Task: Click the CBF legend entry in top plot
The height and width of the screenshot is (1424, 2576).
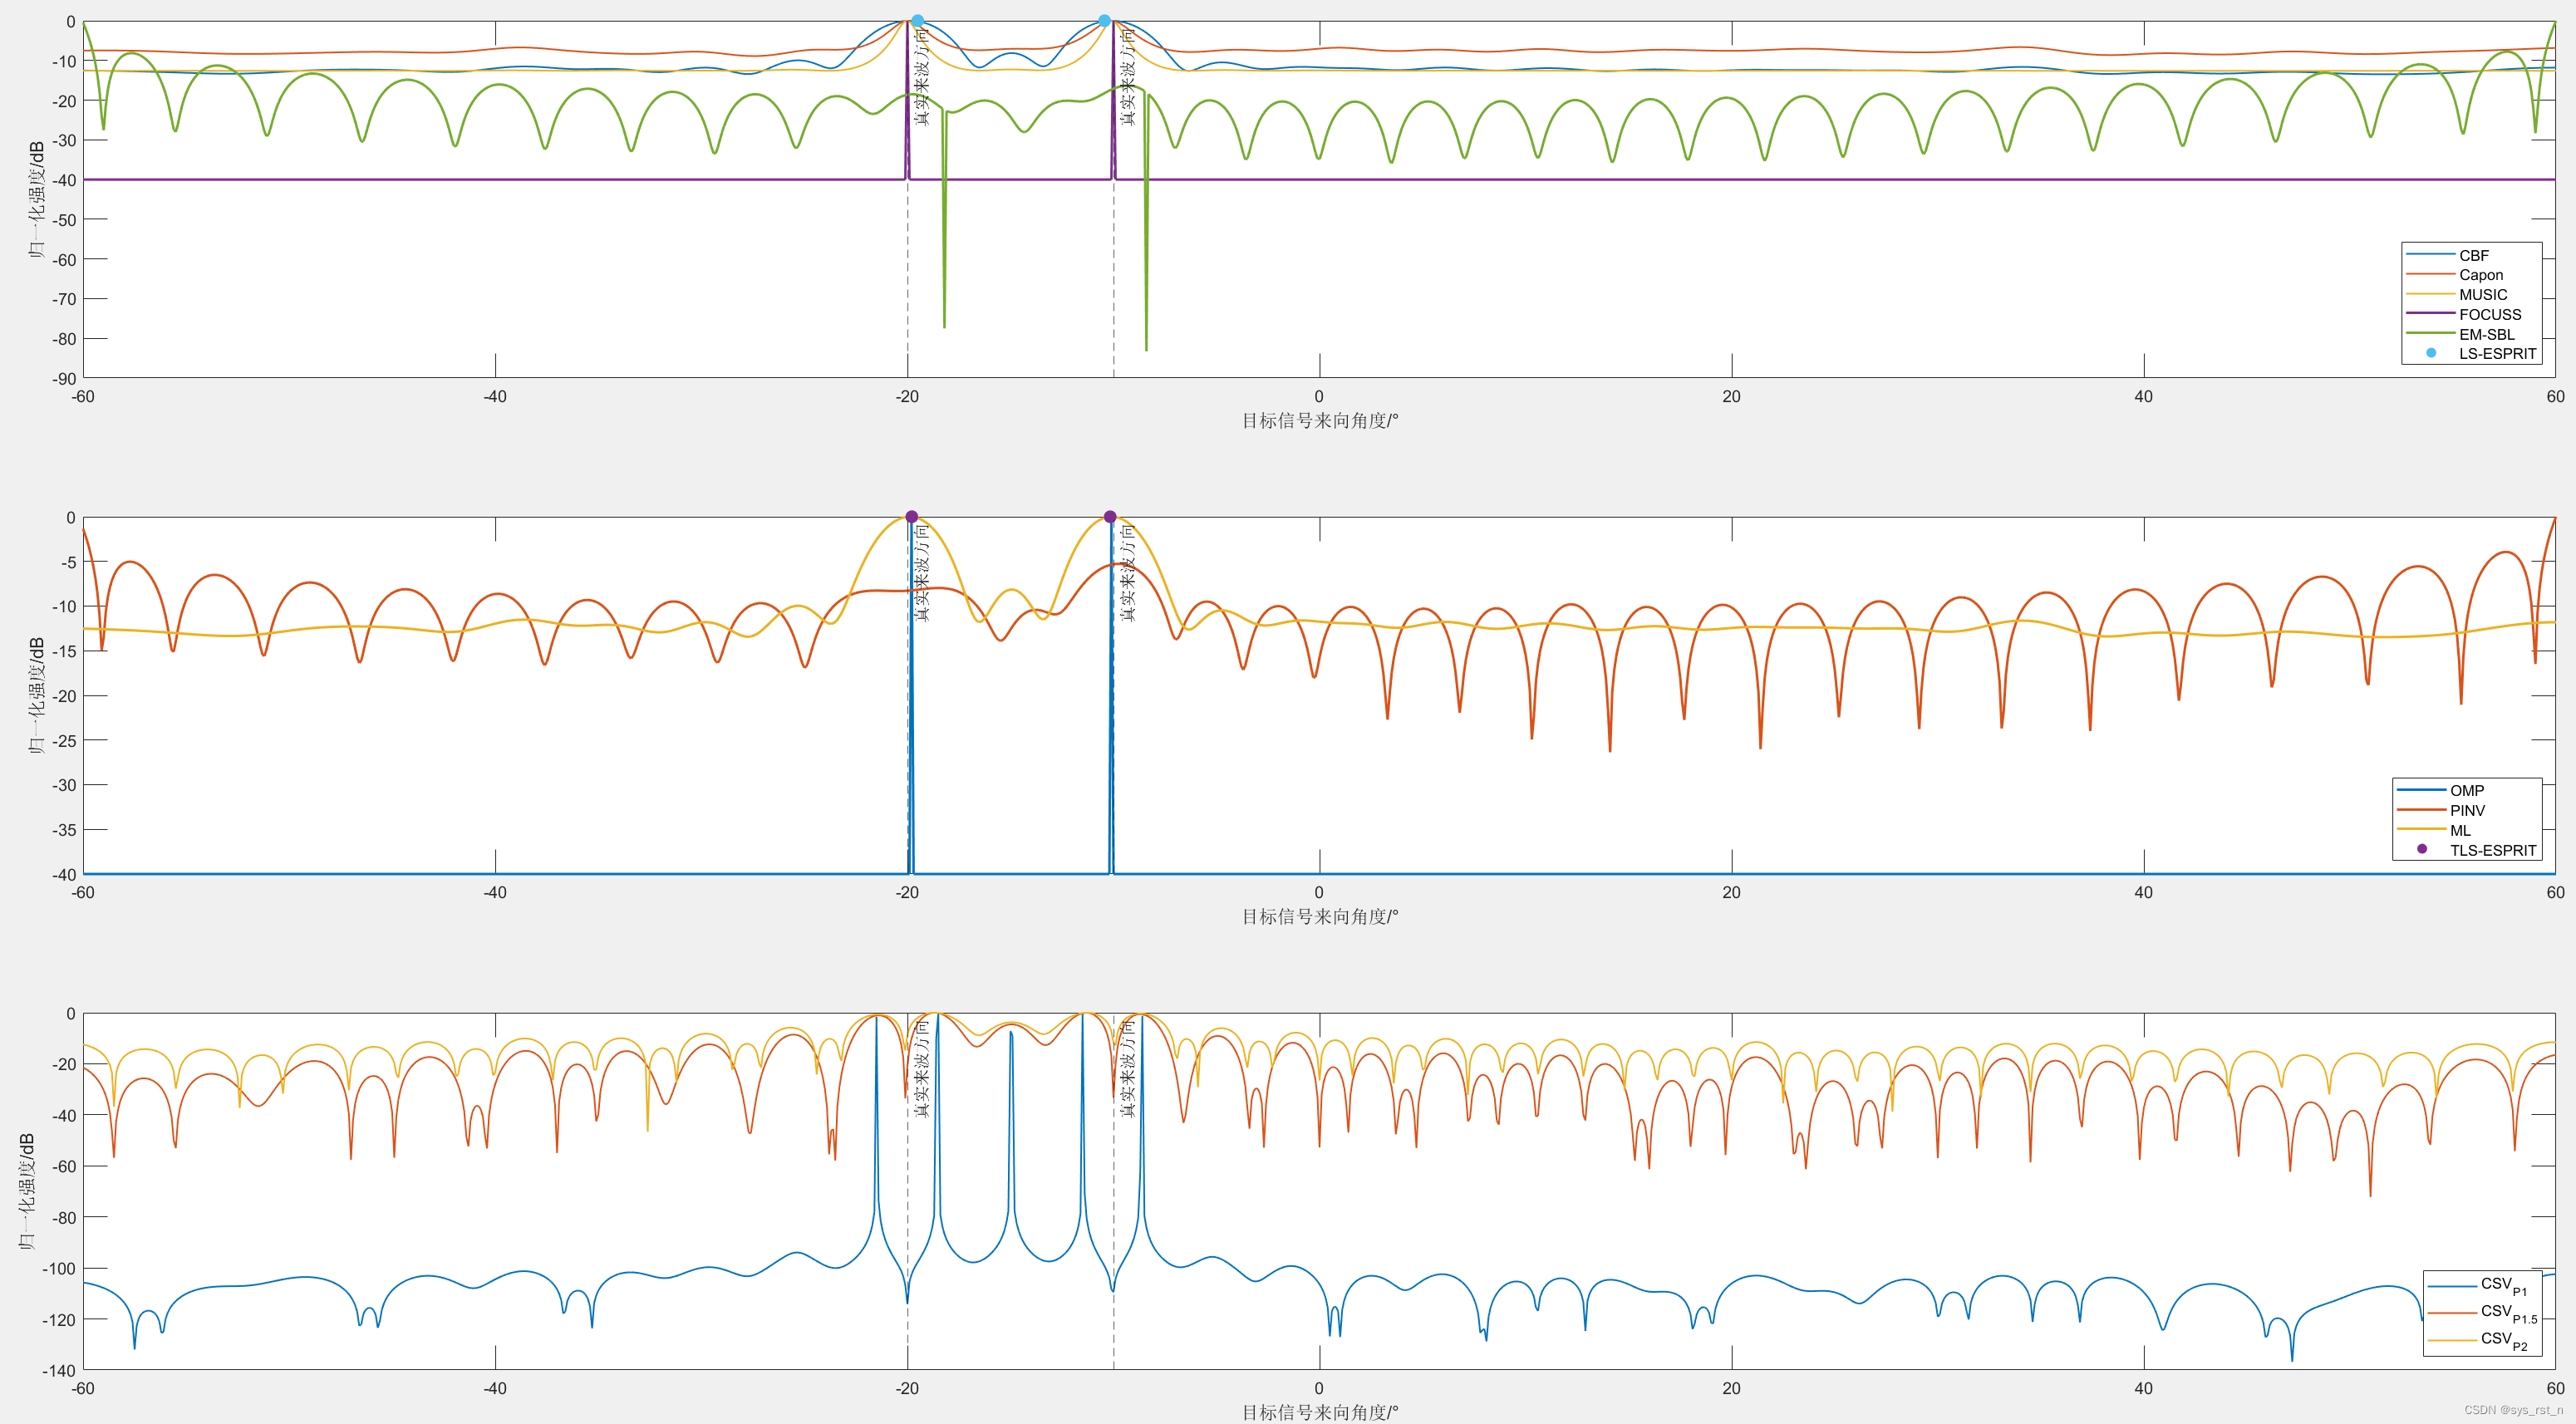Action: point(2470,255)
